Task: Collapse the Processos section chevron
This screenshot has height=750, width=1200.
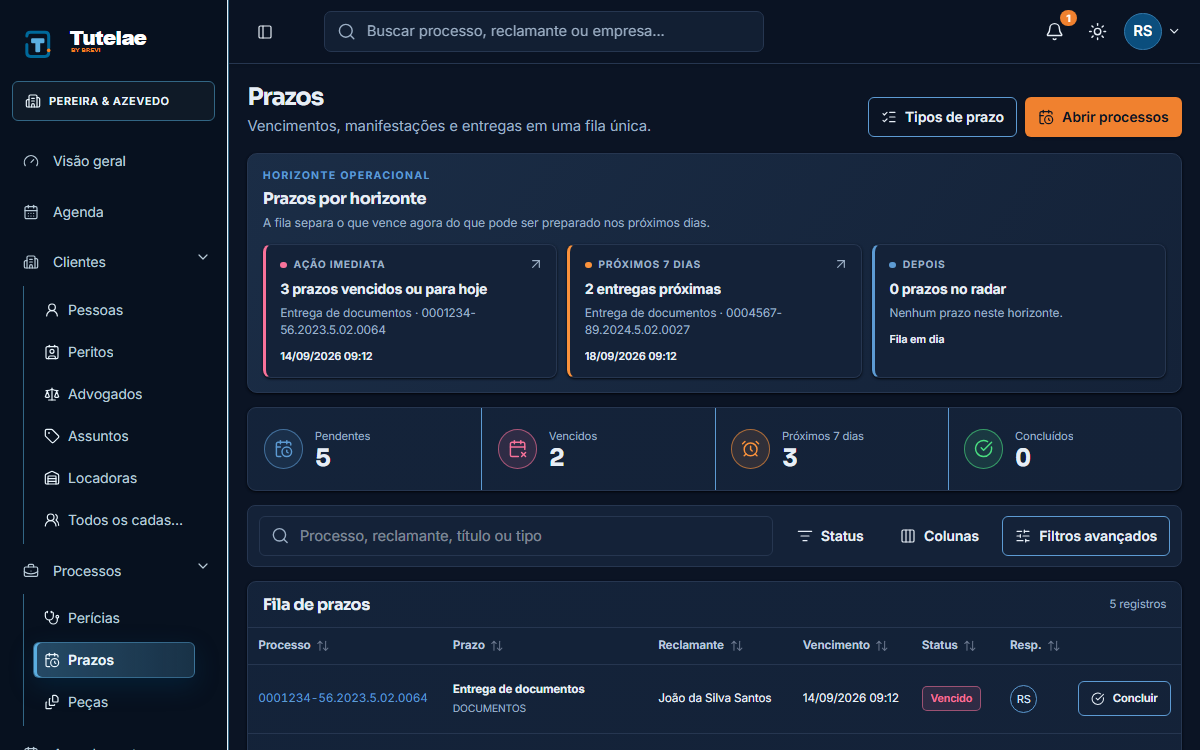Action: pyautogui.click(x=203, y=567)
